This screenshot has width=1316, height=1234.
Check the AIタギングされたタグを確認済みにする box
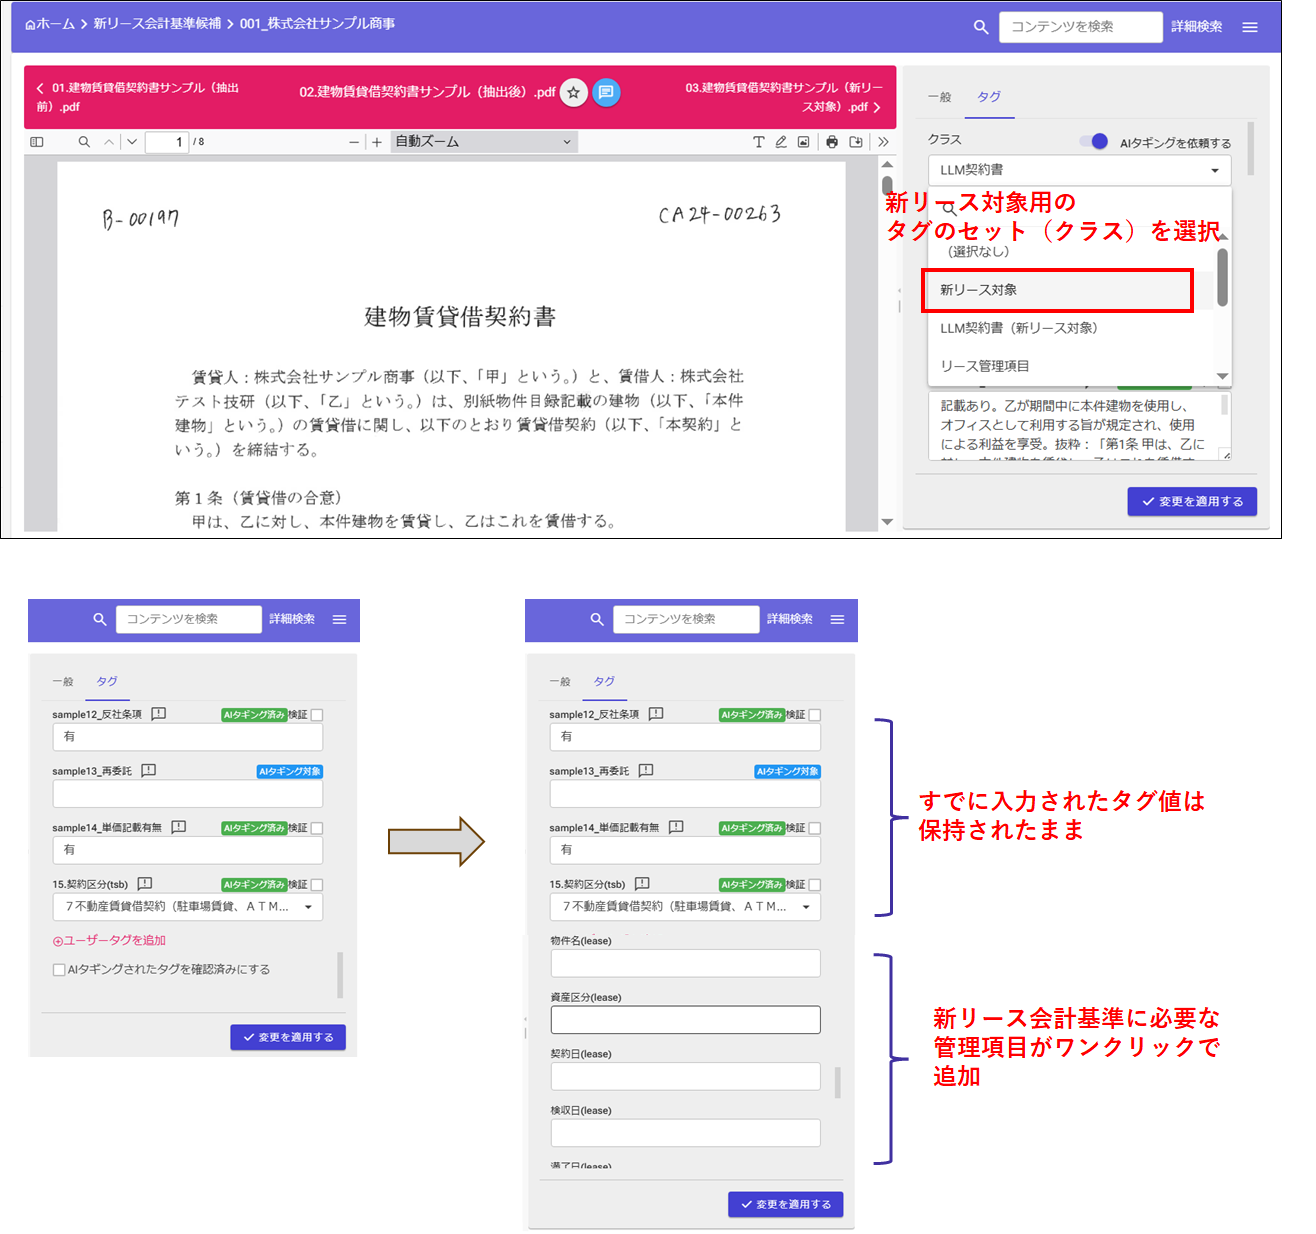59,969
